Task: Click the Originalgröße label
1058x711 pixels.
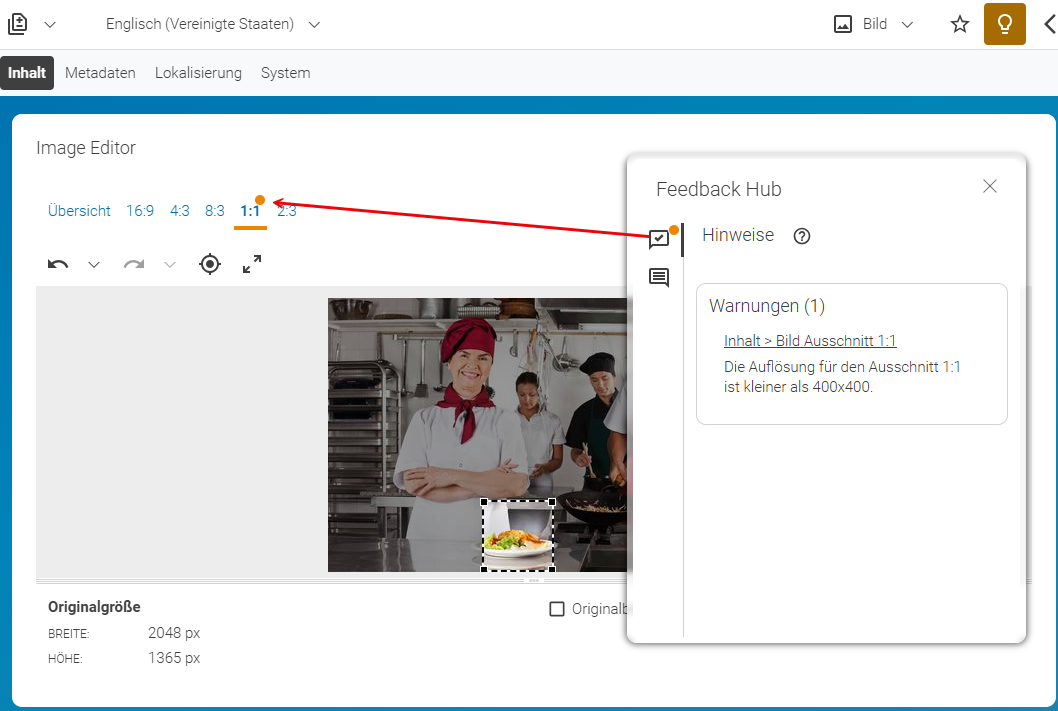Action: [94, 606]
